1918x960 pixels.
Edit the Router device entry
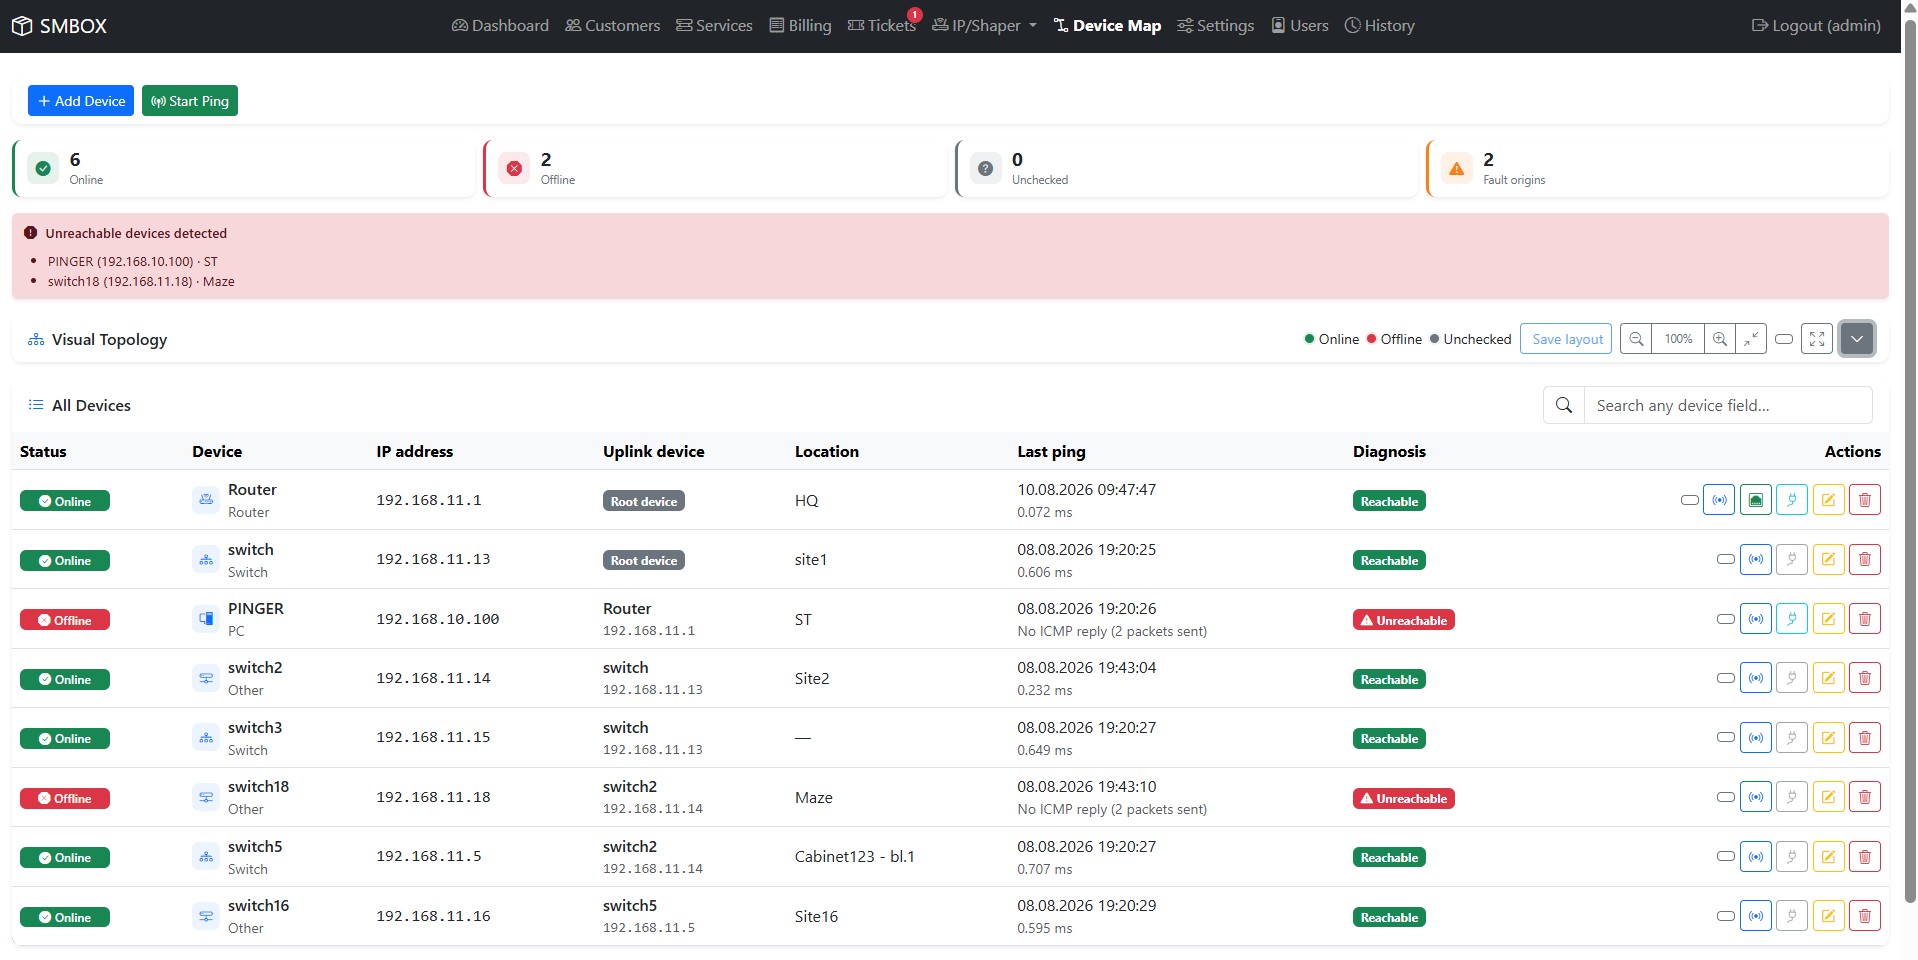(x=1828, y=500)
